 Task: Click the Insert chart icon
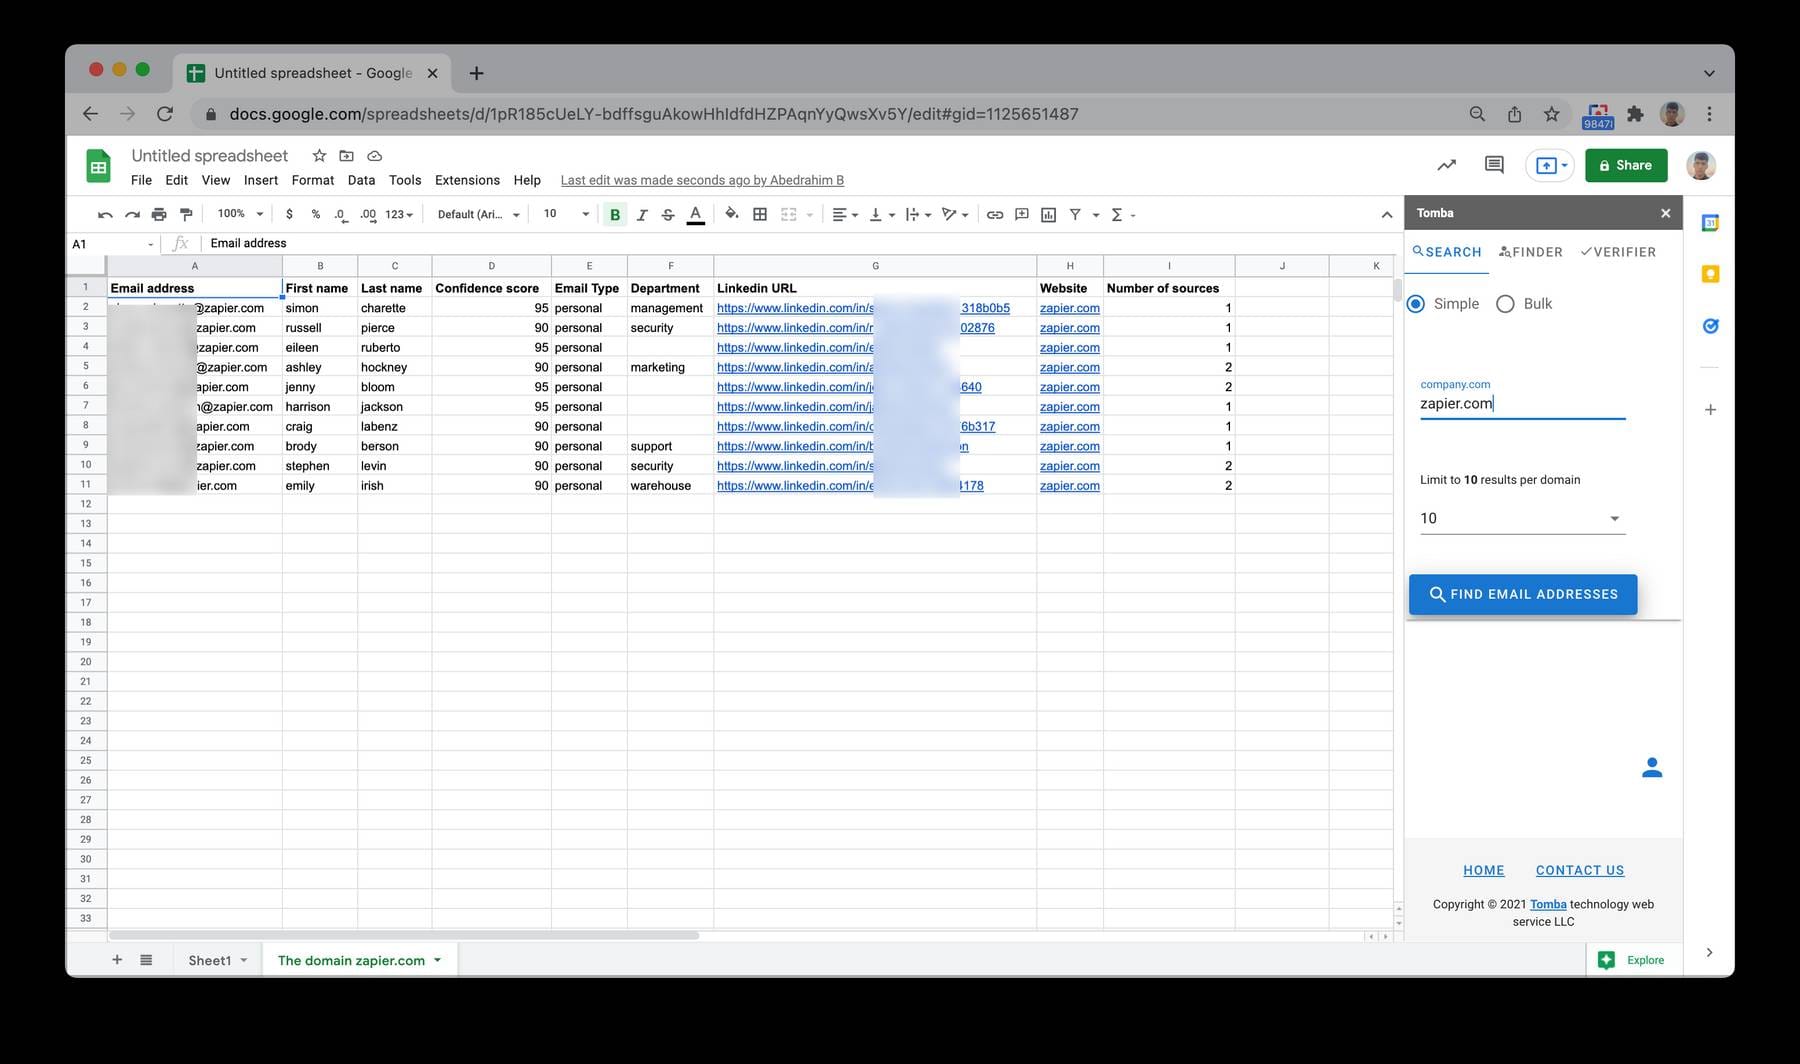click(1049, 215)
